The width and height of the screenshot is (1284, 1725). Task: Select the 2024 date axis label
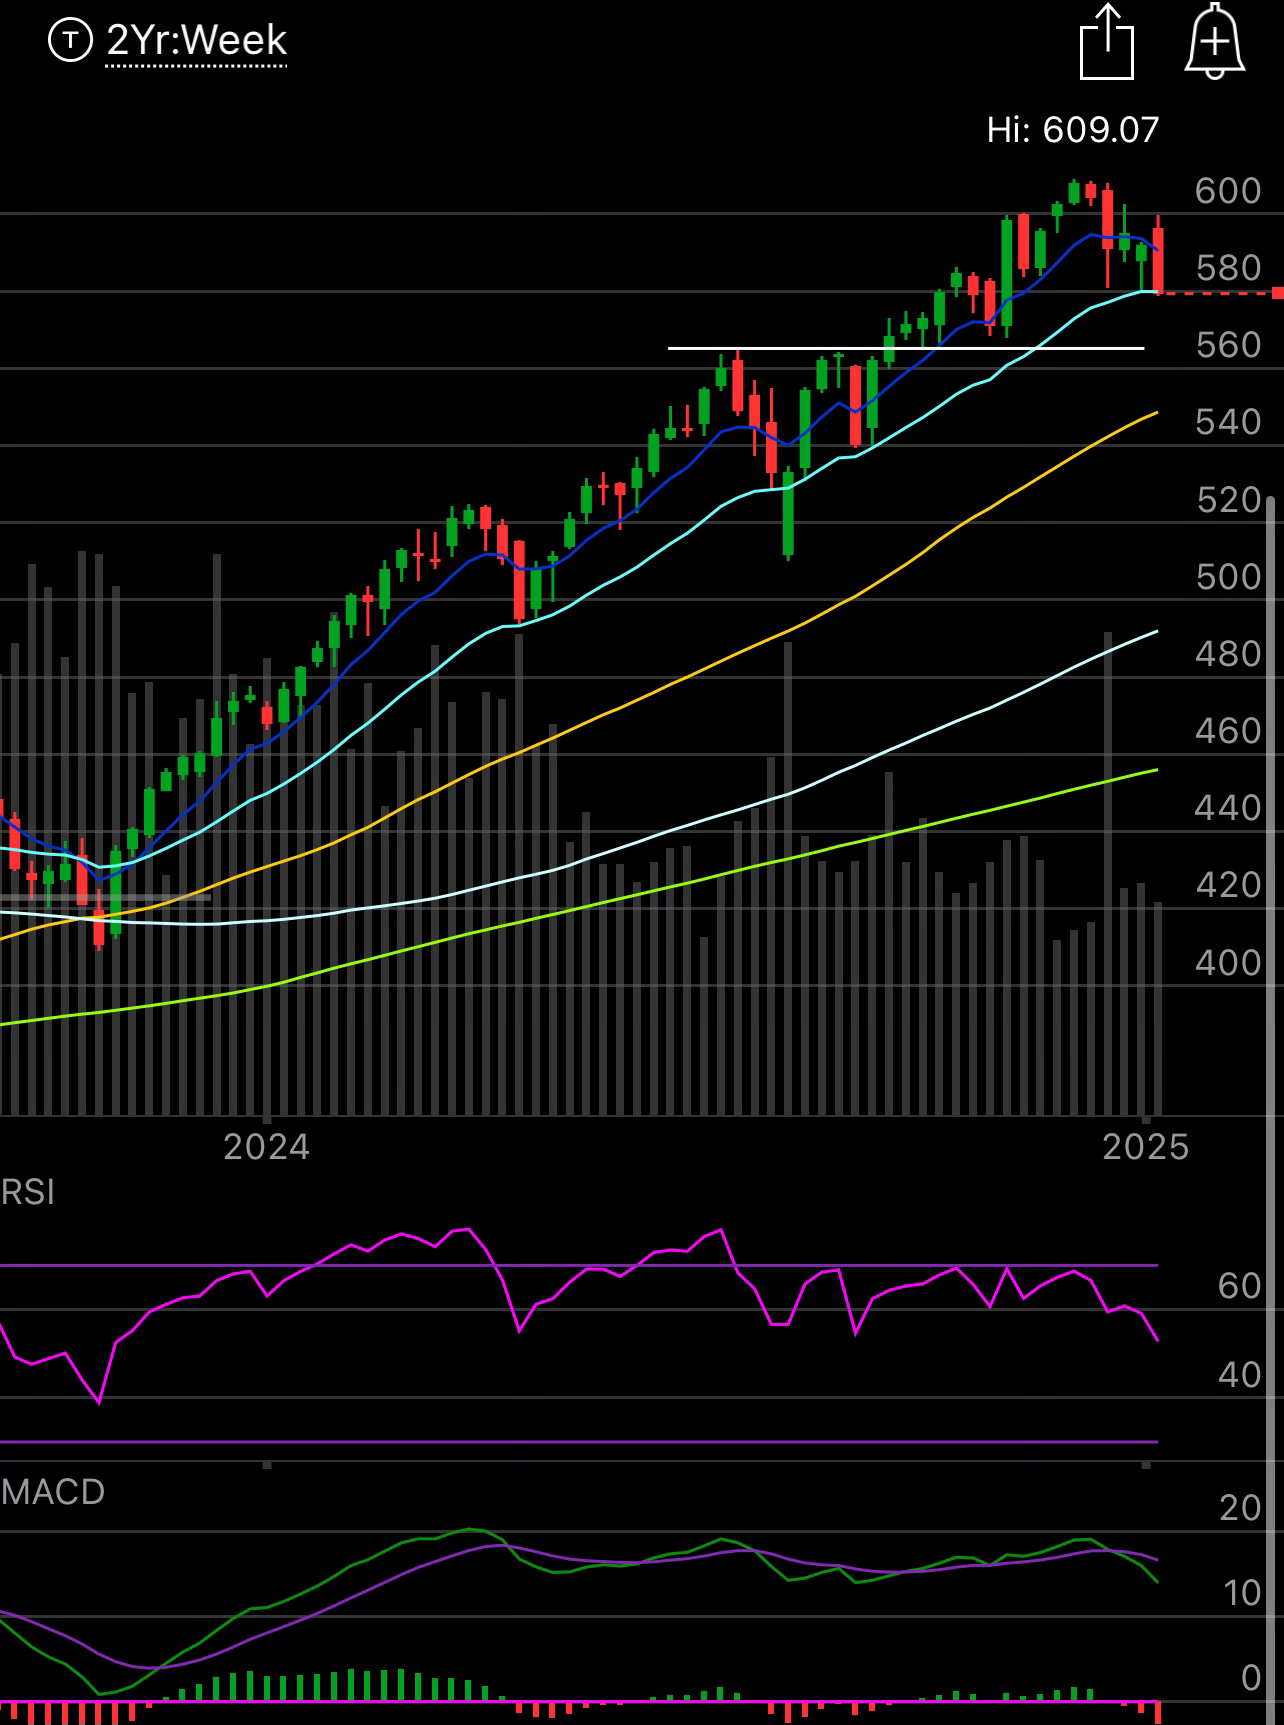(x=266, y=1146)
